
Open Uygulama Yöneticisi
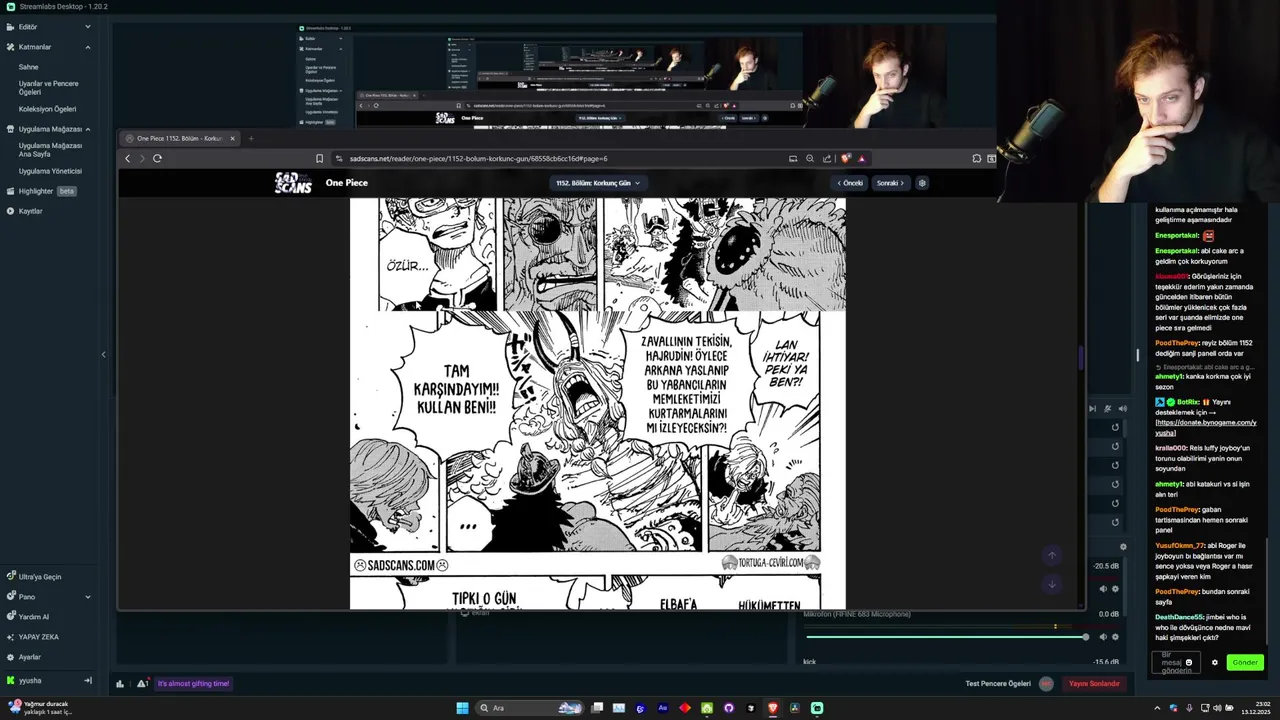(50, 171)
